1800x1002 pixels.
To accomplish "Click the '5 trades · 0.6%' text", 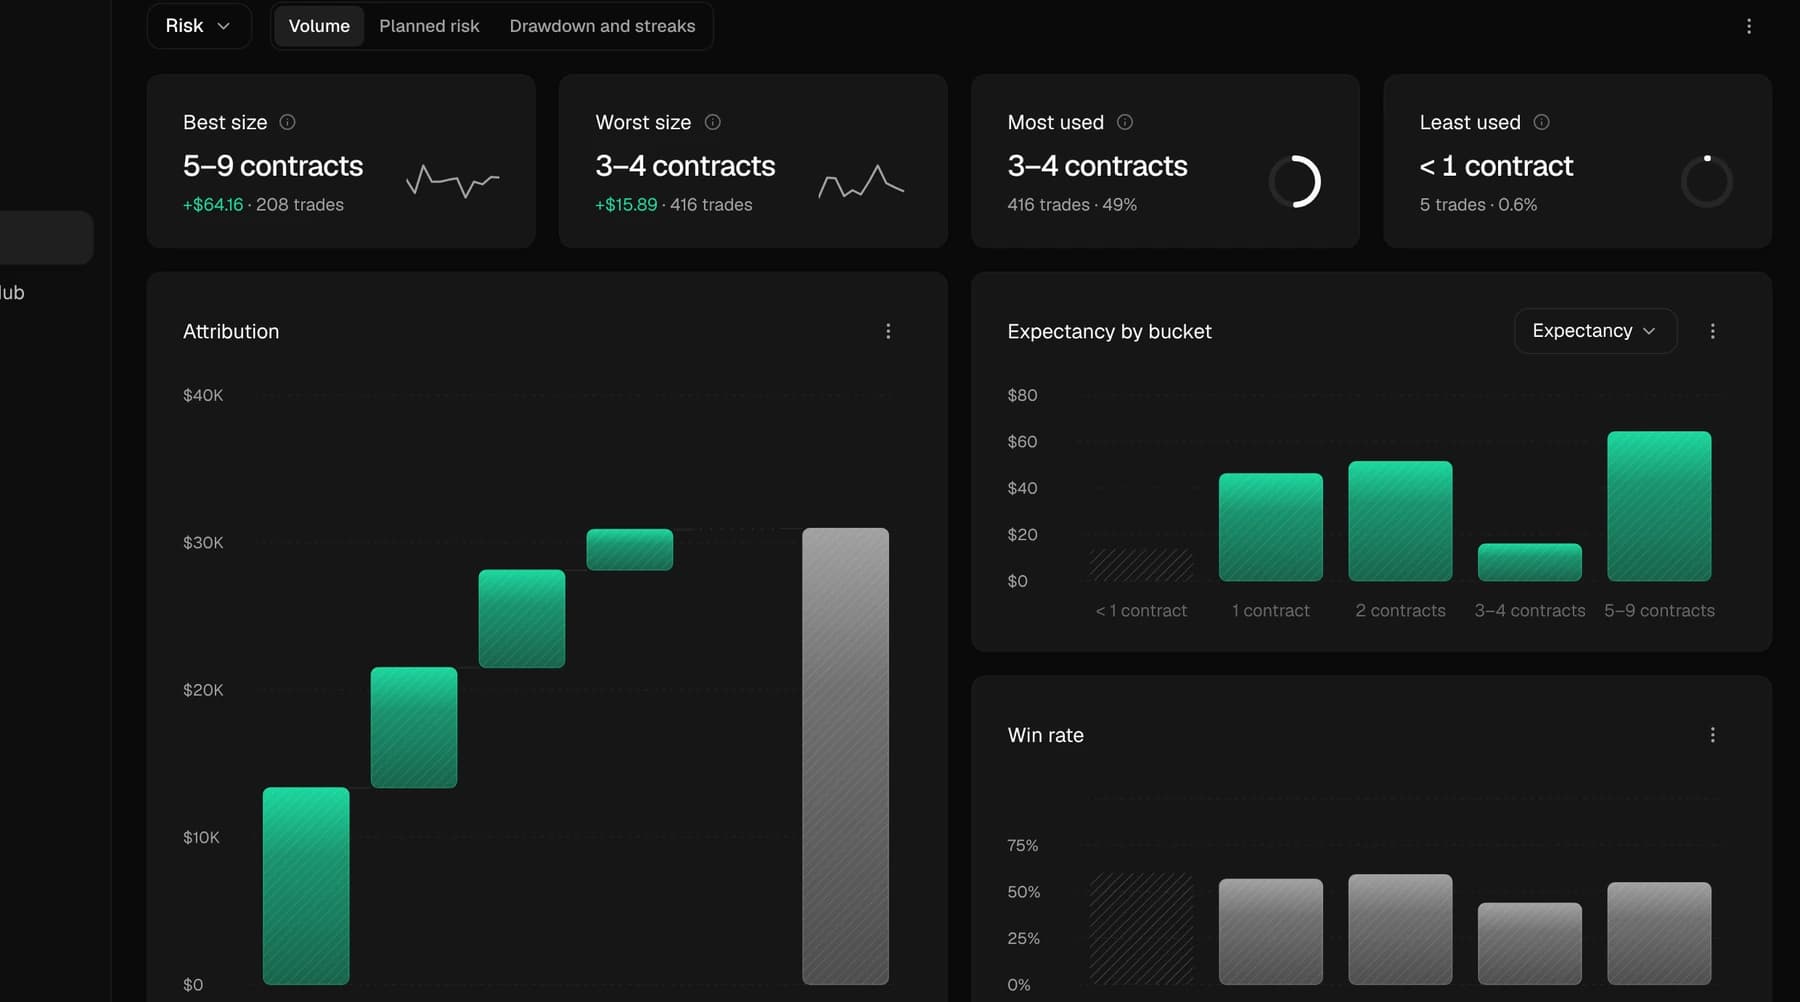I will coord(1478,205).
